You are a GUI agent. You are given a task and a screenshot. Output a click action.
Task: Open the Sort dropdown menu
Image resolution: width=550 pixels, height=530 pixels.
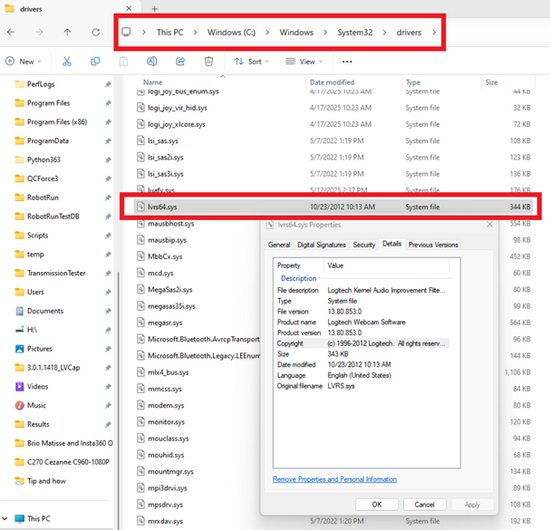252,61
